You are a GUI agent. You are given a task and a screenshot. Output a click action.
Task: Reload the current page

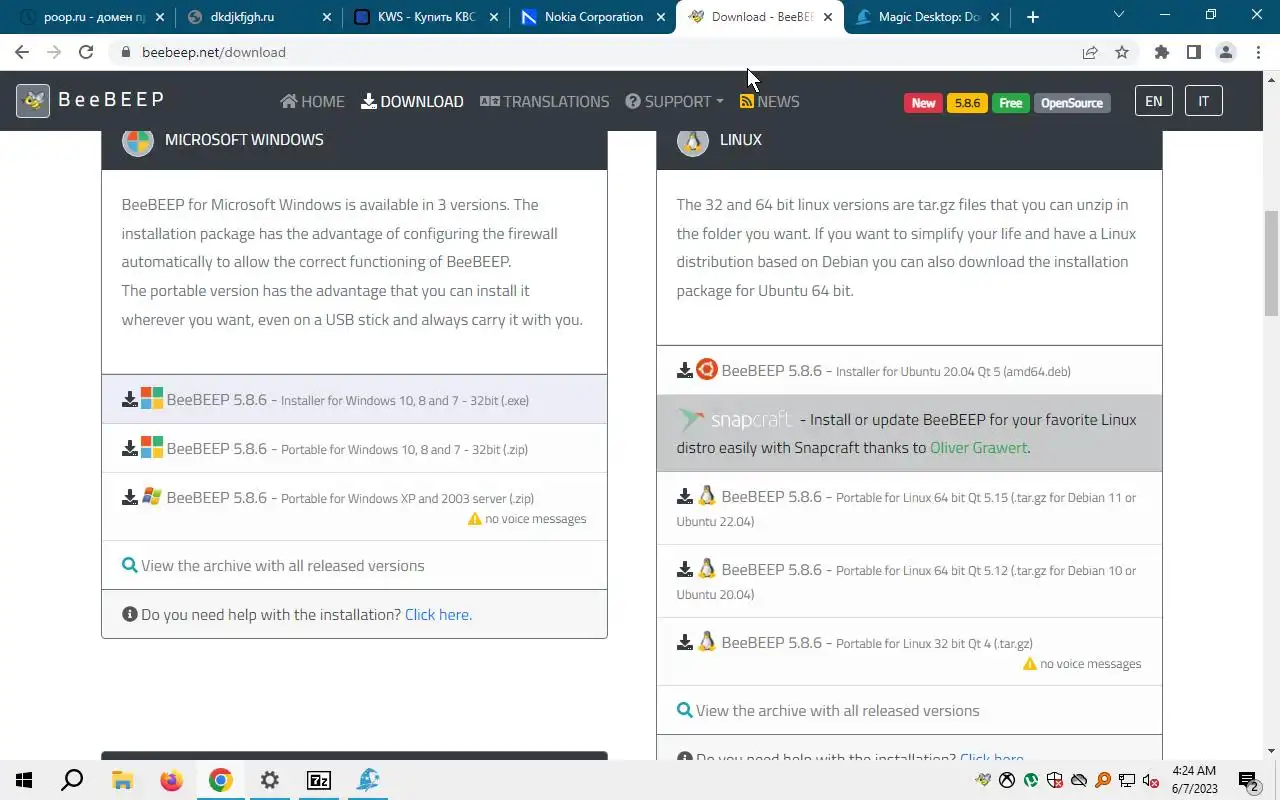coord(86,52)
